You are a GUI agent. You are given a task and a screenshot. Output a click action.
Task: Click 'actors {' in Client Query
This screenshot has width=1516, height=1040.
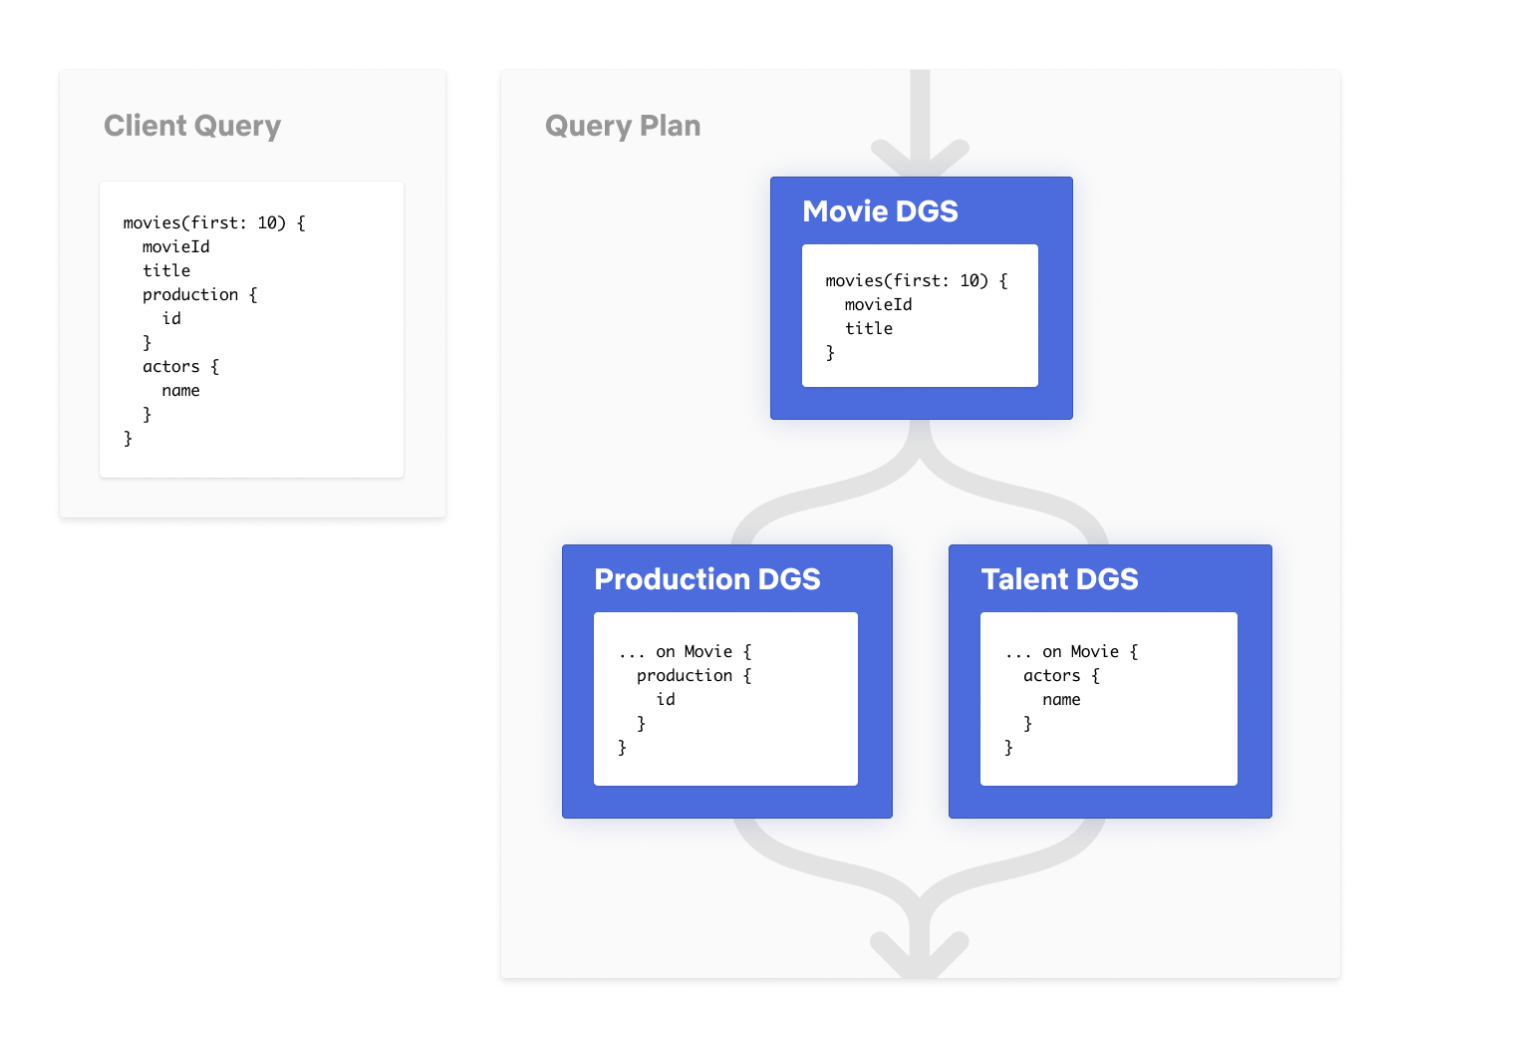181,367
